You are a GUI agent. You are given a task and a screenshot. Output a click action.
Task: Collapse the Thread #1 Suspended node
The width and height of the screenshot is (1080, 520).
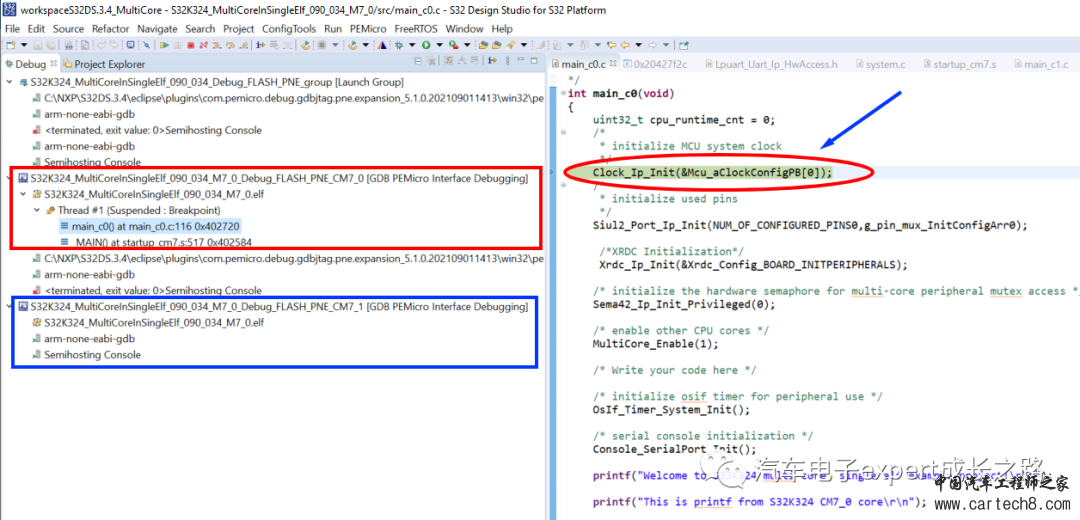click(38, 210)
